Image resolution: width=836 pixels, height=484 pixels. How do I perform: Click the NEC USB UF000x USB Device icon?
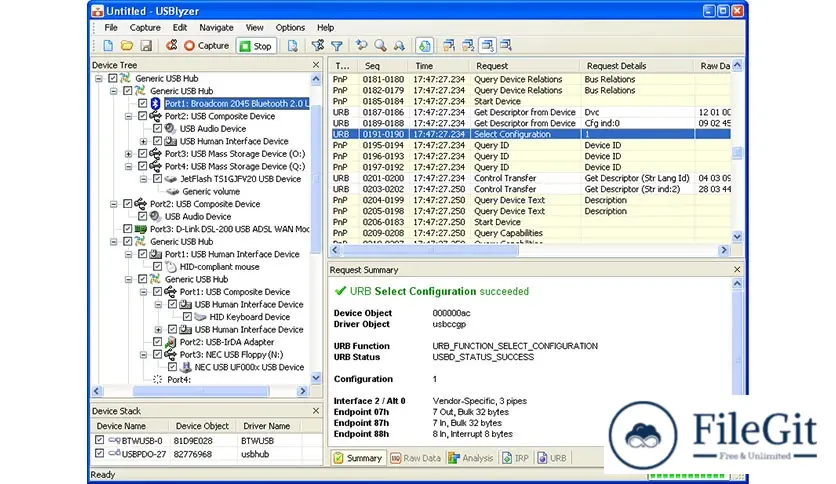tap(186, 367)
